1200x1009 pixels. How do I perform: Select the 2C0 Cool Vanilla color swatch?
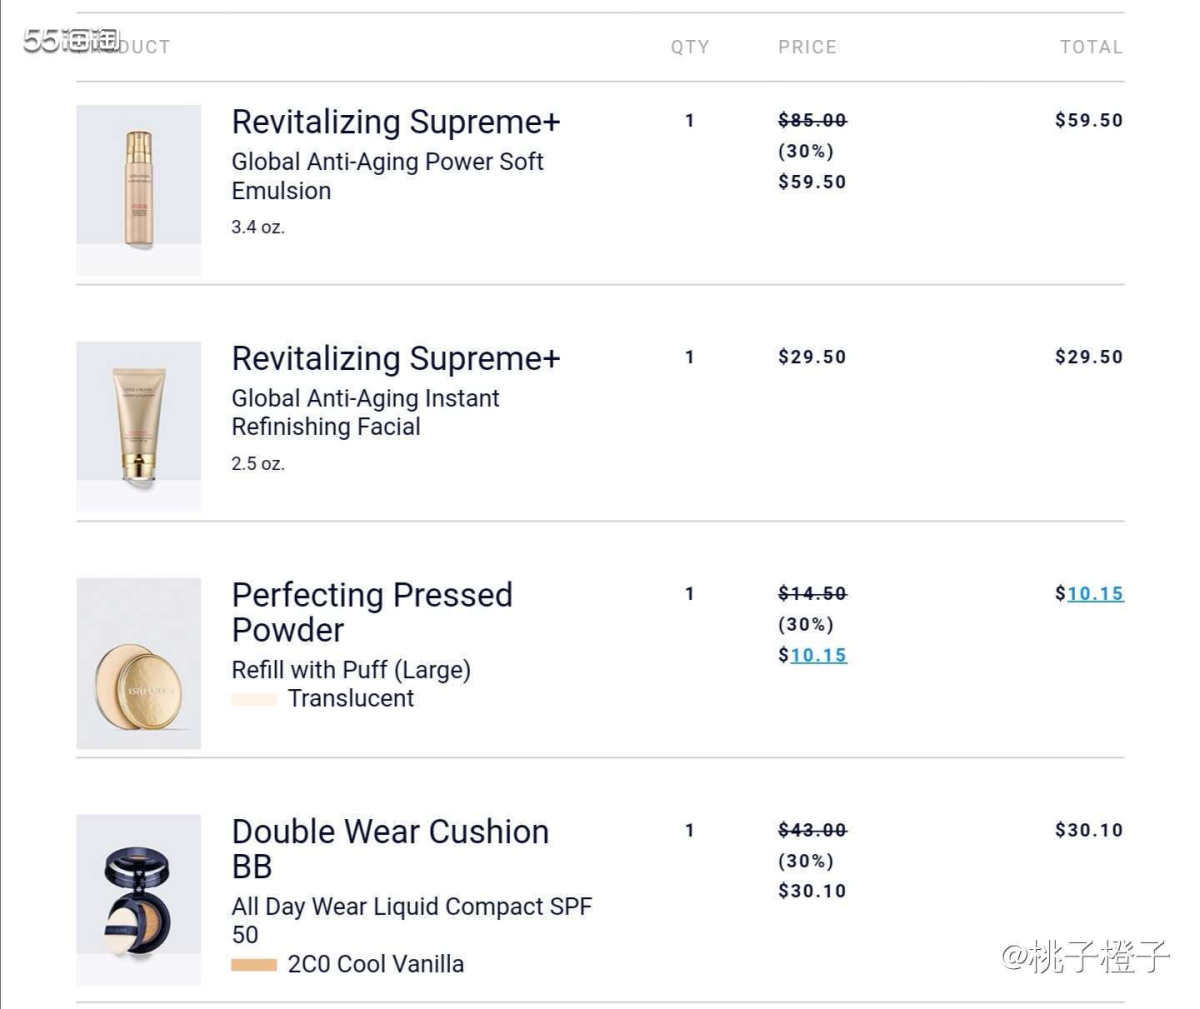[x=254, y=965]
